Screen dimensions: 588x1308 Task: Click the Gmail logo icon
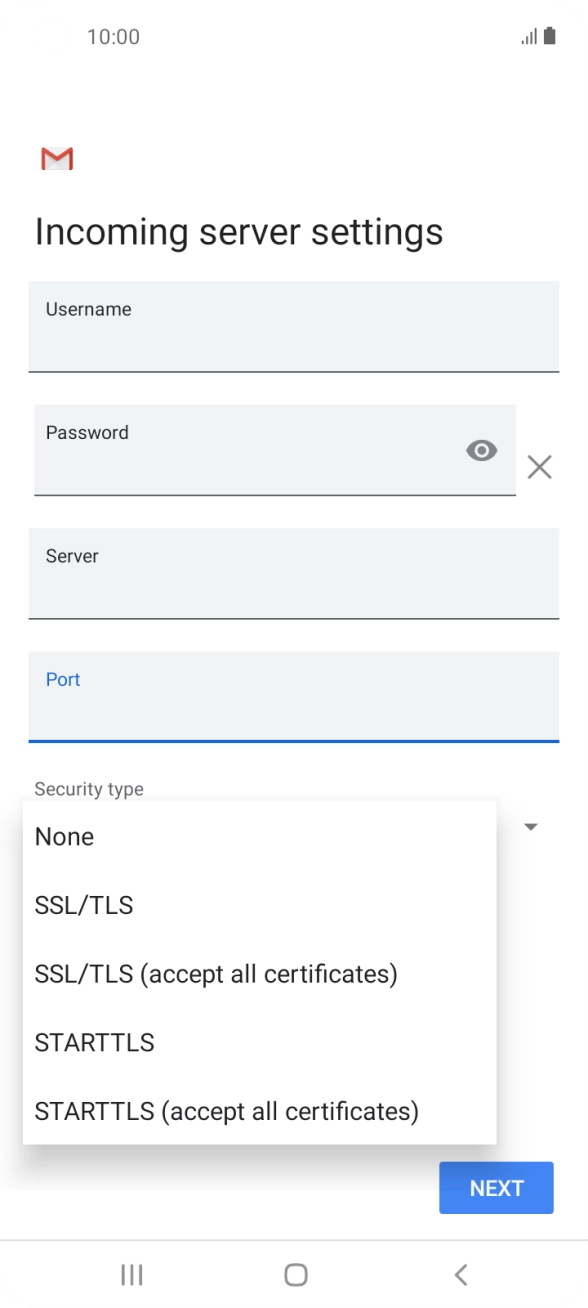coord(57,159)
